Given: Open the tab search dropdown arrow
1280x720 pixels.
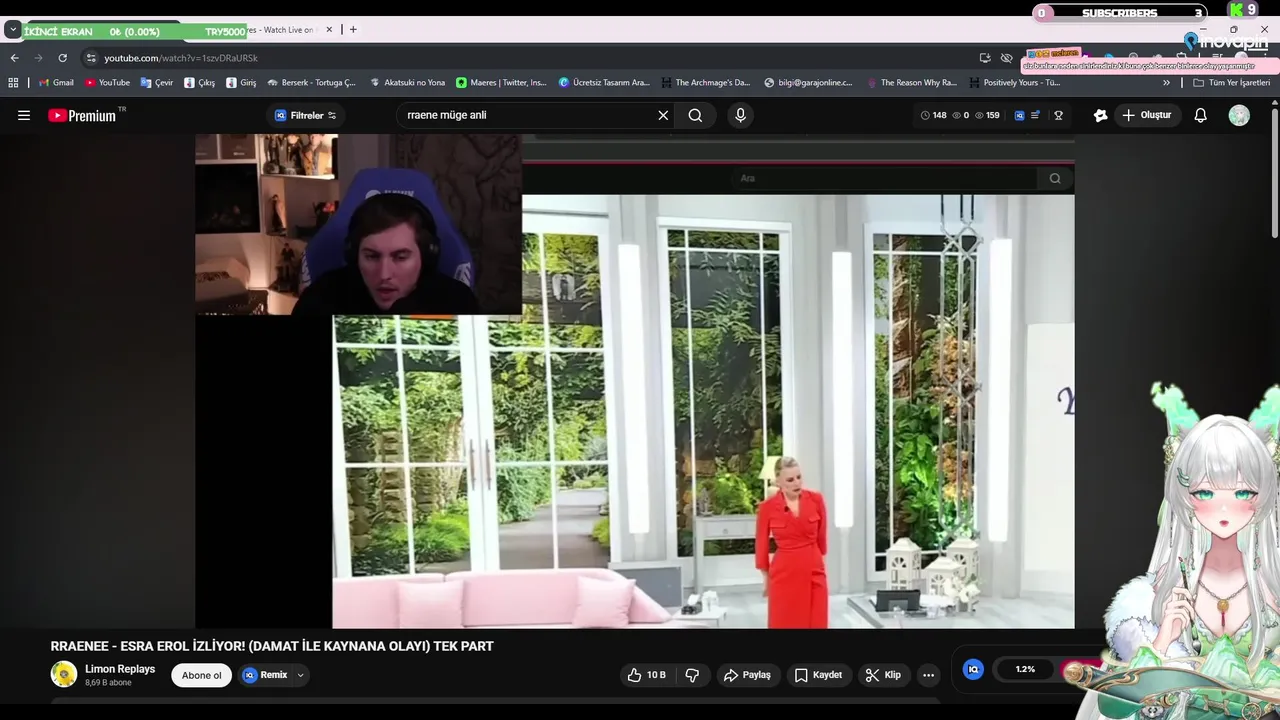Looking at the screenshot, I should (x=12, y=30).
